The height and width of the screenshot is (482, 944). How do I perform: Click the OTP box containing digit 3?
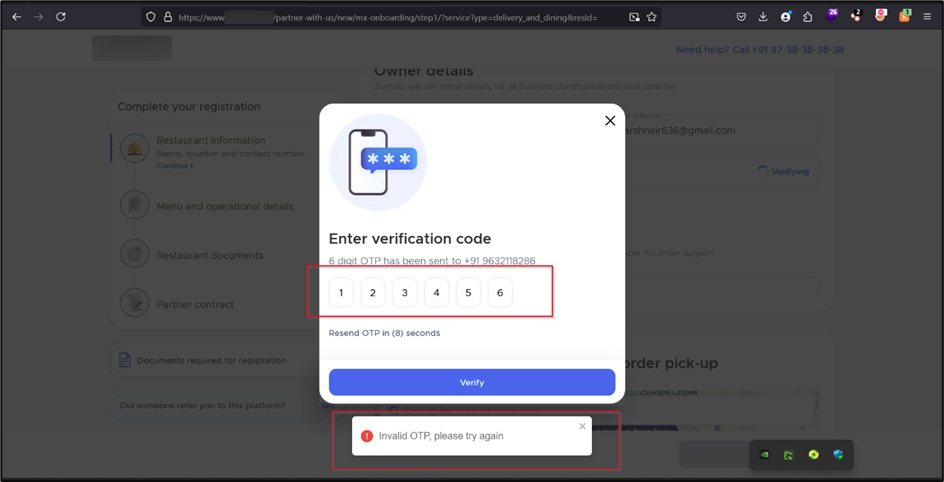[404, 293]
